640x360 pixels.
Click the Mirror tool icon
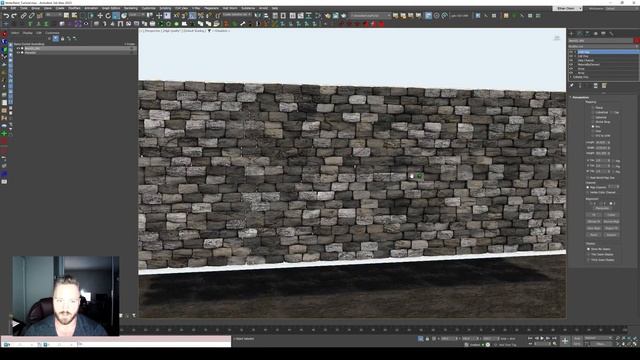point(258,16)
